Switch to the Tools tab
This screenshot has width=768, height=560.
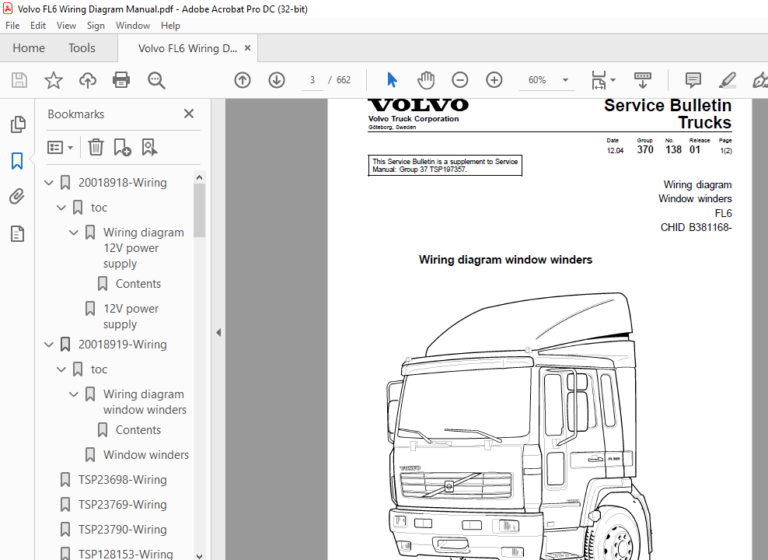tap(82, 48)
